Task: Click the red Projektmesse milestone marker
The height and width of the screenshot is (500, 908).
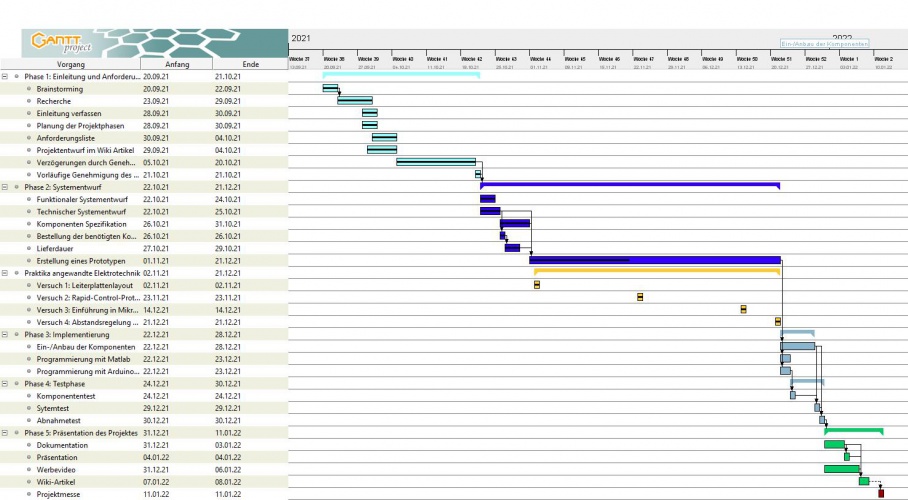Action: click(881, 493)
